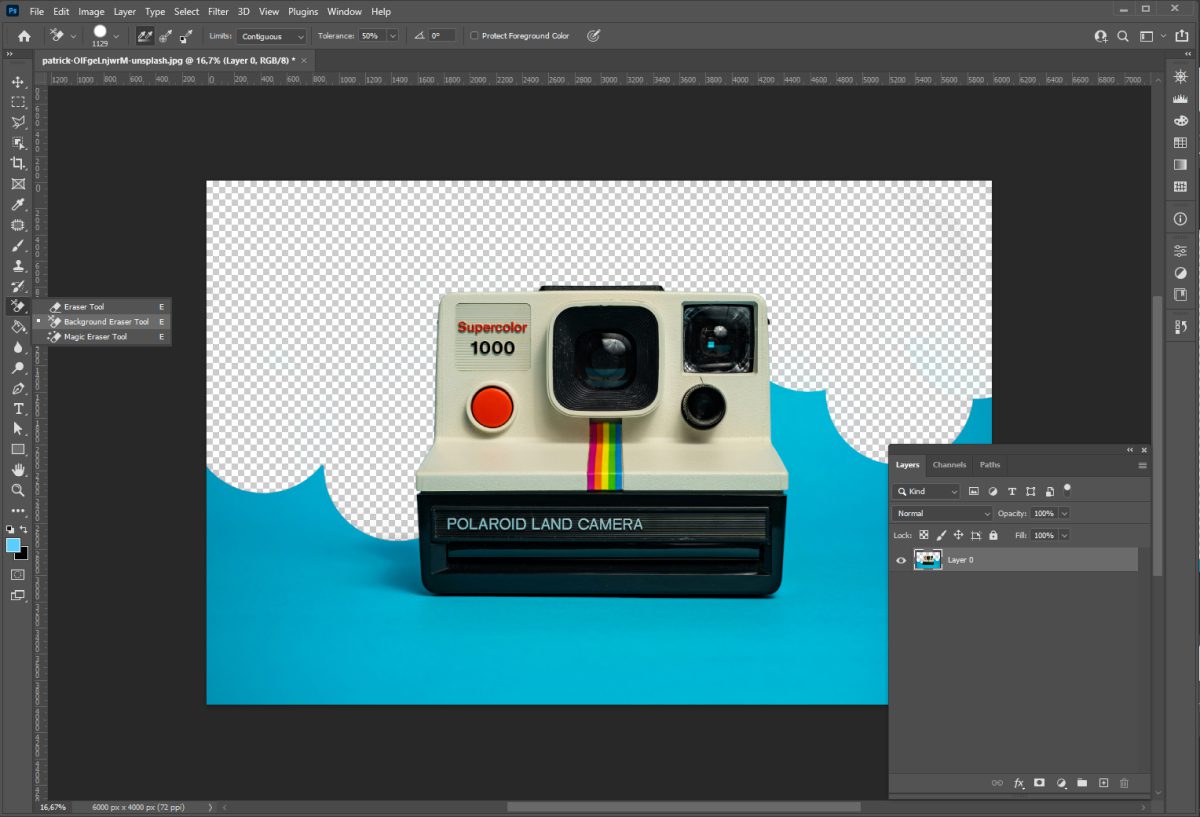1200x817 pixels.
Task: Select the Eyedropper tool
Action: coord(18,205)
